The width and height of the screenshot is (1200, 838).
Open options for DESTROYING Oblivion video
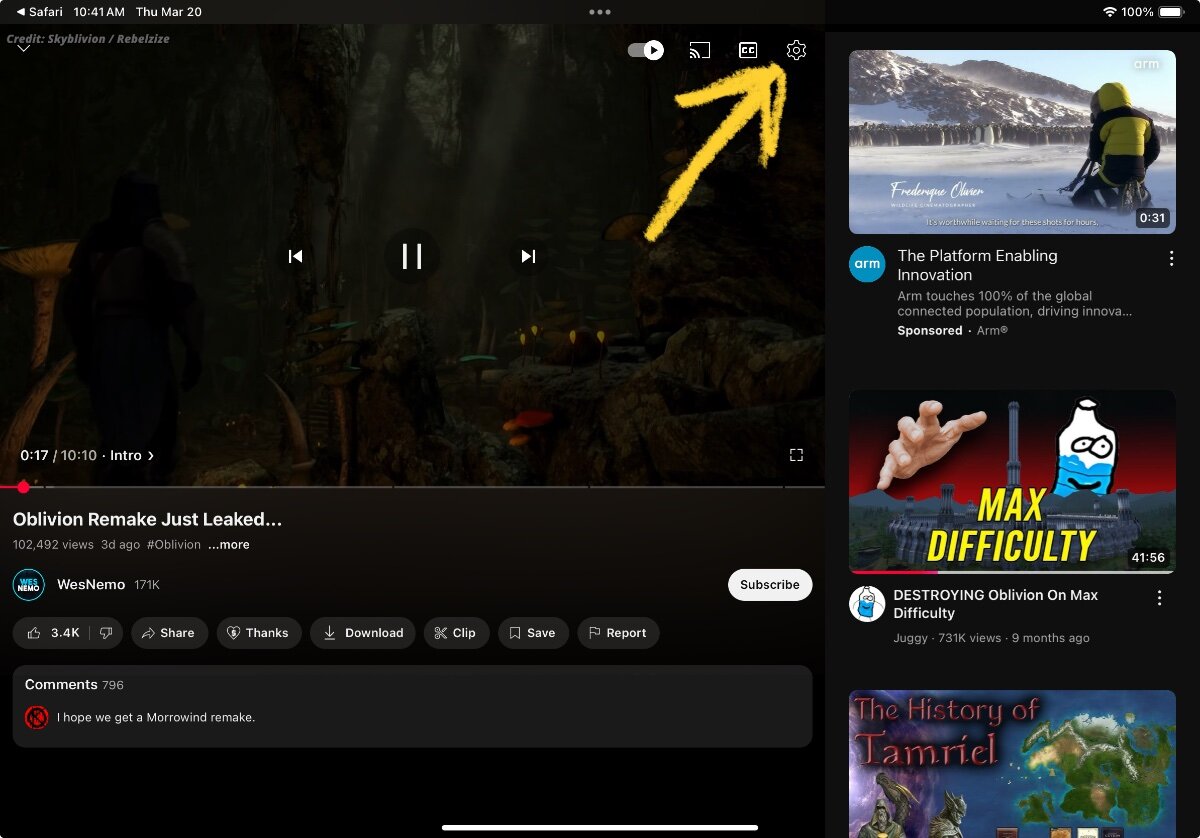[x=1159, y=598]
